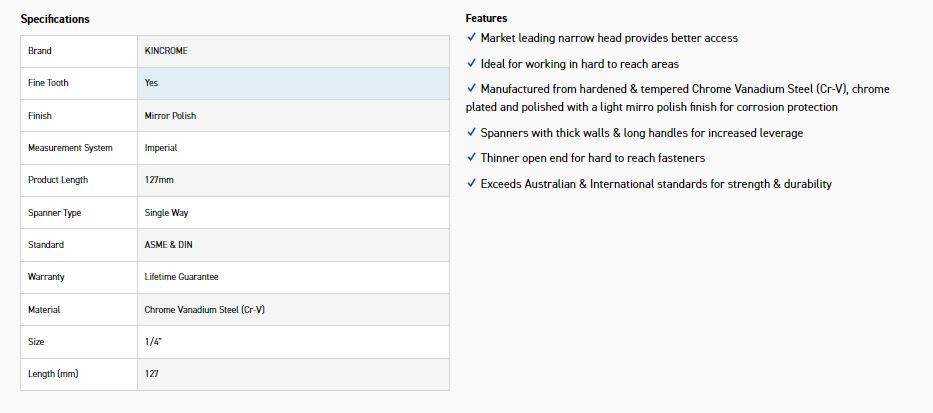Screen dimensions: 933x413
Task: Click the 'Mirror Polish' finish value
Action: (x=170, y=116)
